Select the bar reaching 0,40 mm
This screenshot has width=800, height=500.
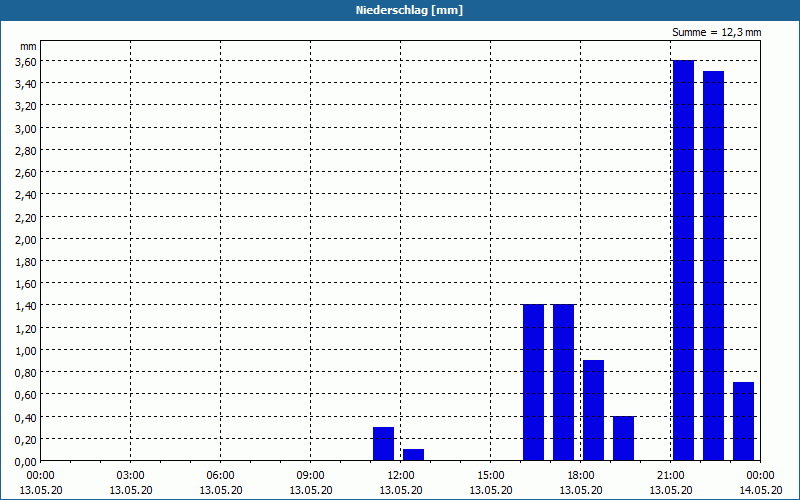coord(623,438)
